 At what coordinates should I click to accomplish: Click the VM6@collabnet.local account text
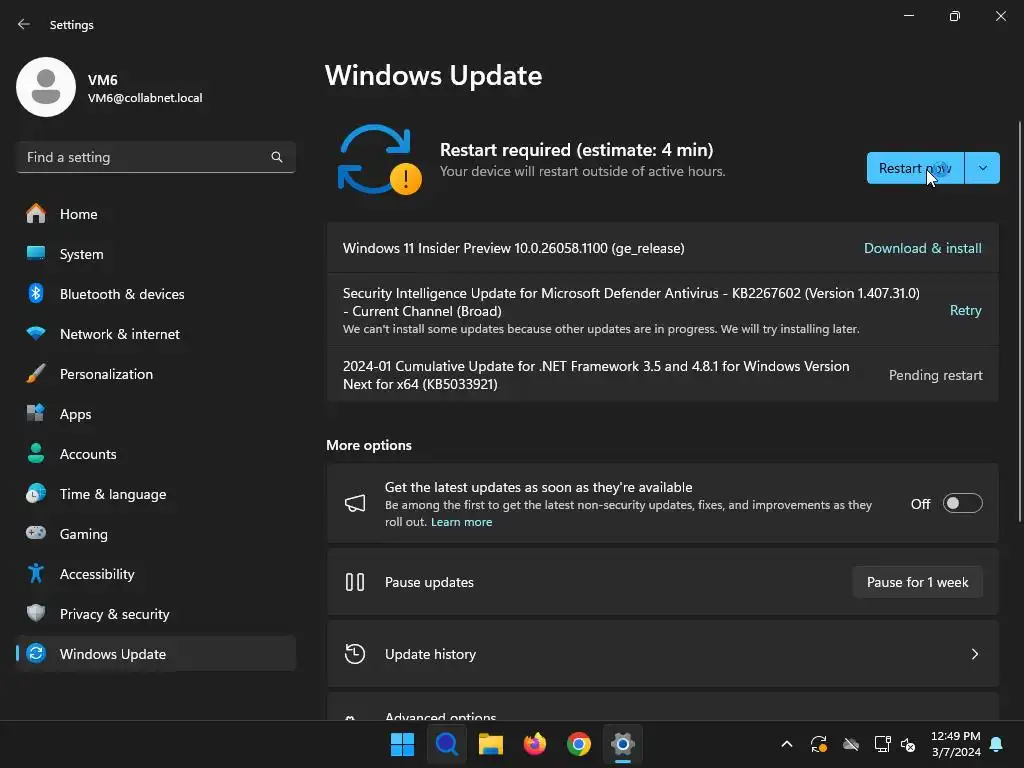tap(145, 98)
